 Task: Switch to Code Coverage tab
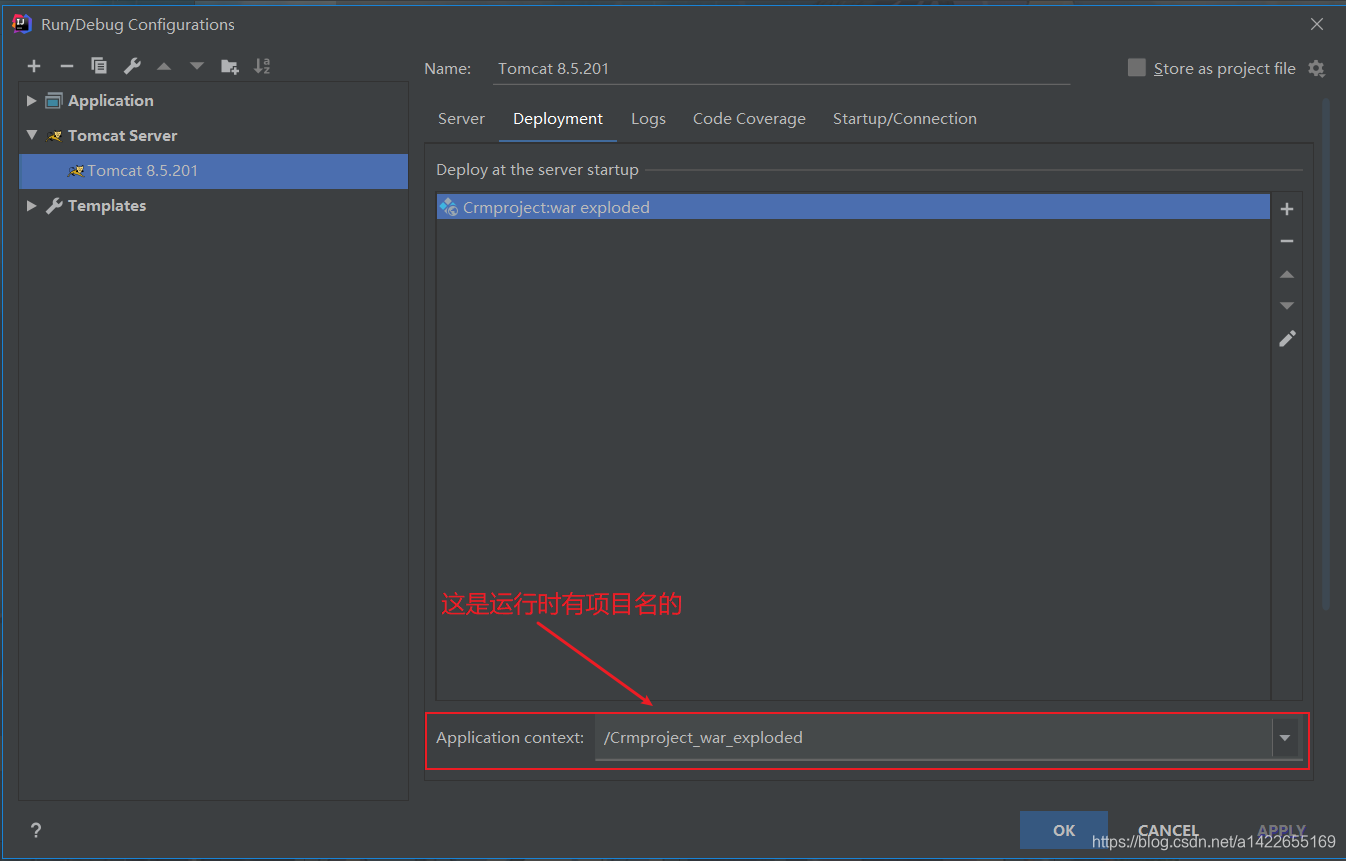749,119
